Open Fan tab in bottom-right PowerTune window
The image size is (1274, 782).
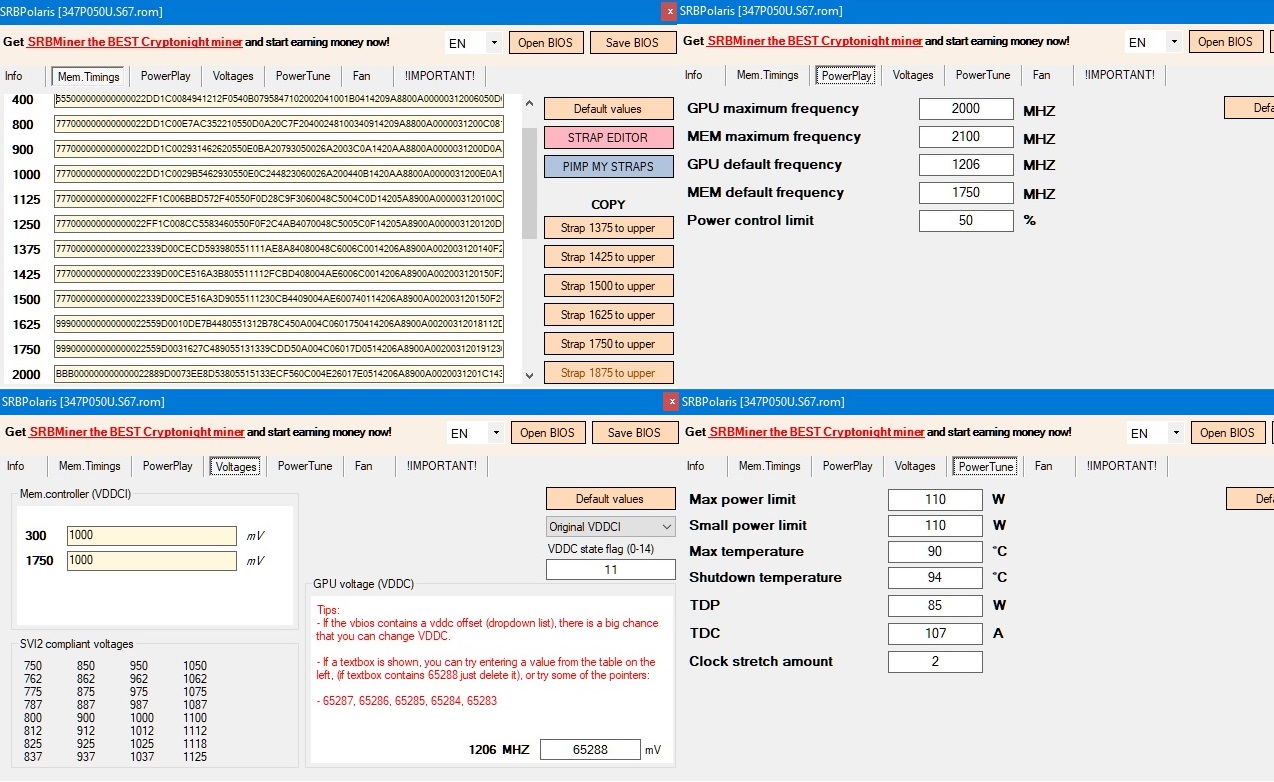(x=1043, y=467)
